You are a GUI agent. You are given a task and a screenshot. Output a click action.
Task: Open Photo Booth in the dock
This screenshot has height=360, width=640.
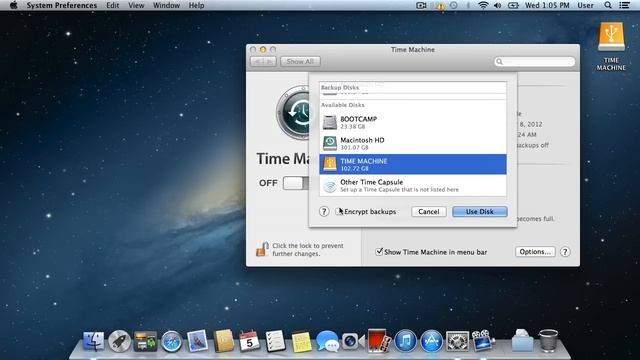point(378,340)
